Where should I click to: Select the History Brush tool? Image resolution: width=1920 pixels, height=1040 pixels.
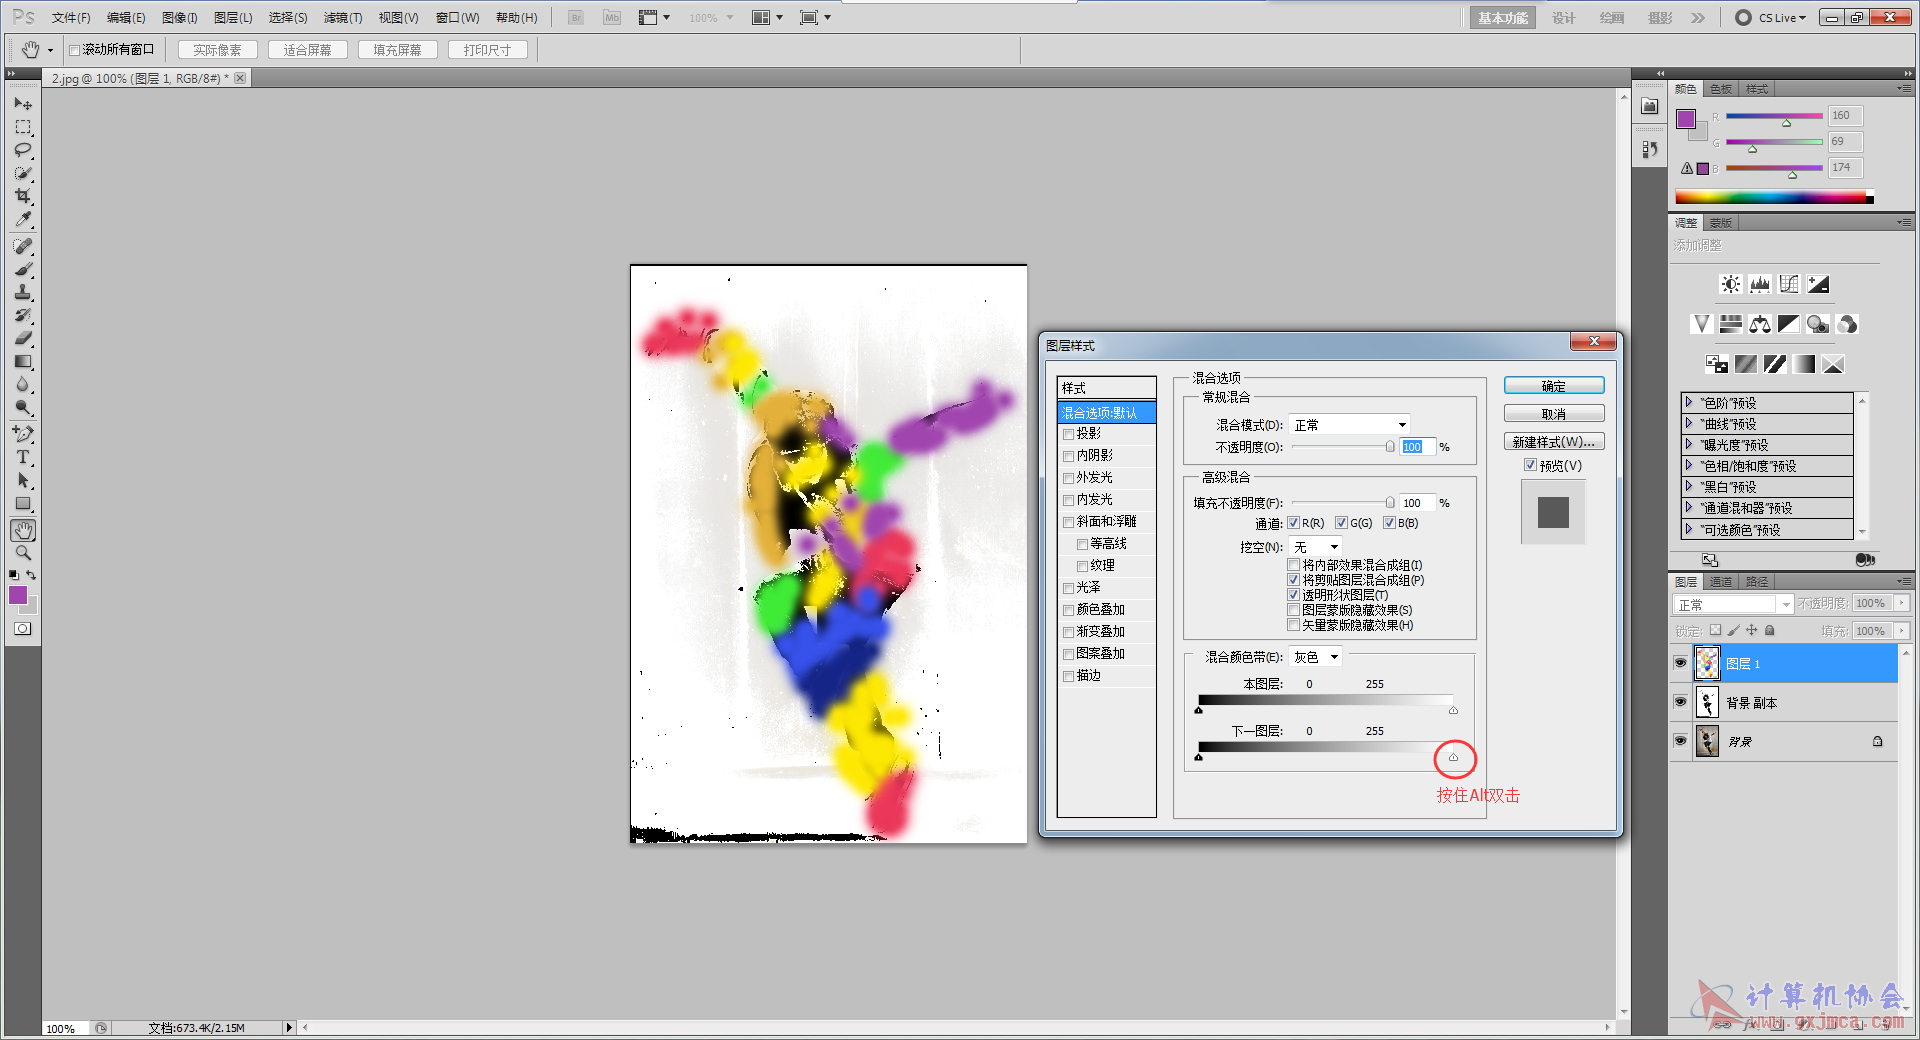(23, 315)
